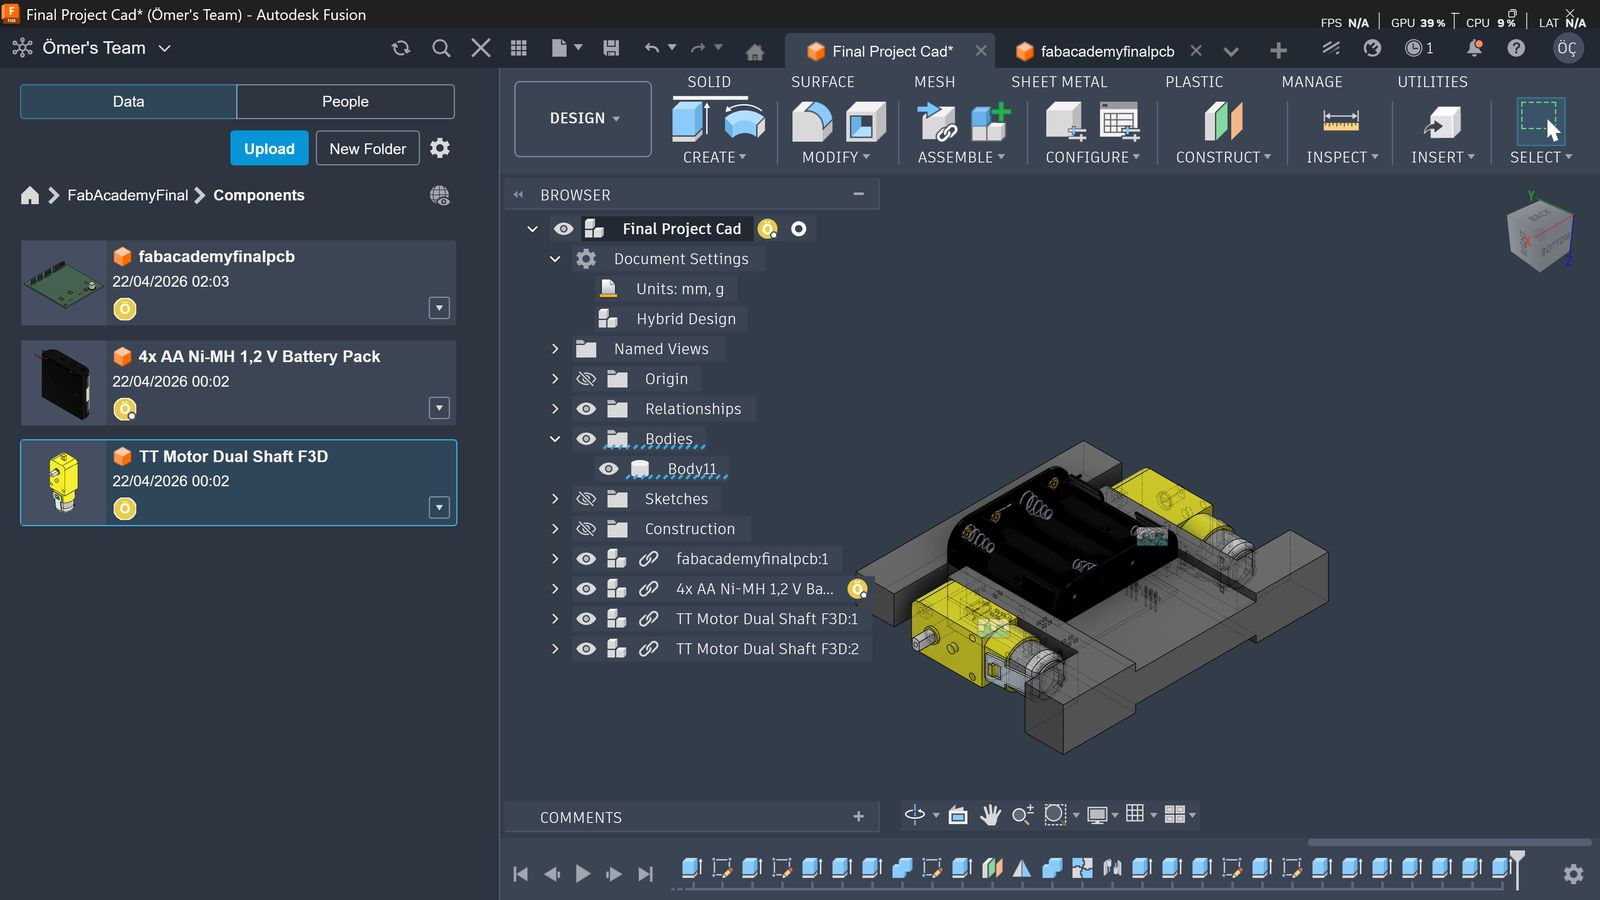Click the Job Status clock icon
This screenshot has width=1600, height=900.
(x=1414, y=48)
